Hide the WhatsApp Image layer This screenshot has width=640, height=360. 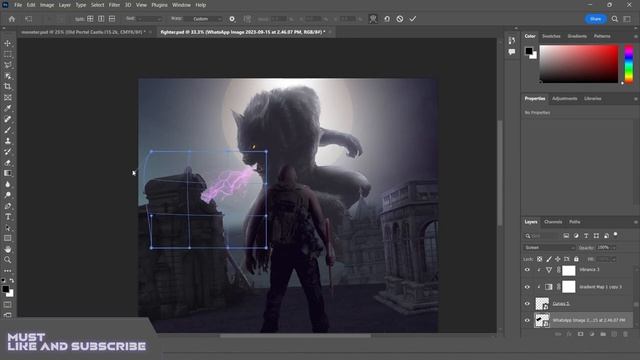point(527,320)
